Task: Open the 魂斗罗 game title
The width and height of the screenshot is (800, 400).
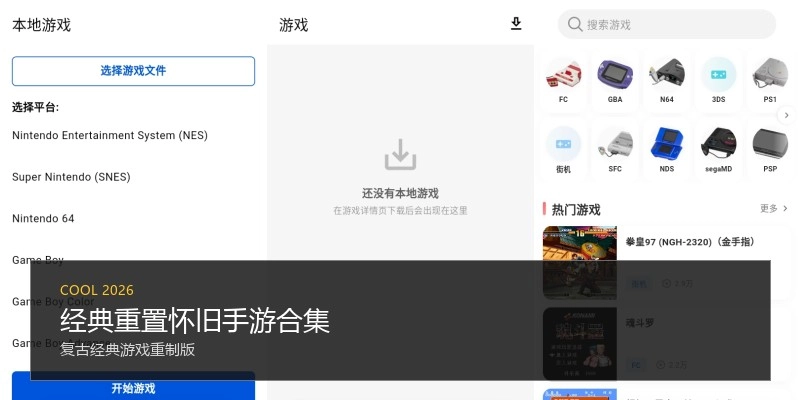Action: (640, 323)
